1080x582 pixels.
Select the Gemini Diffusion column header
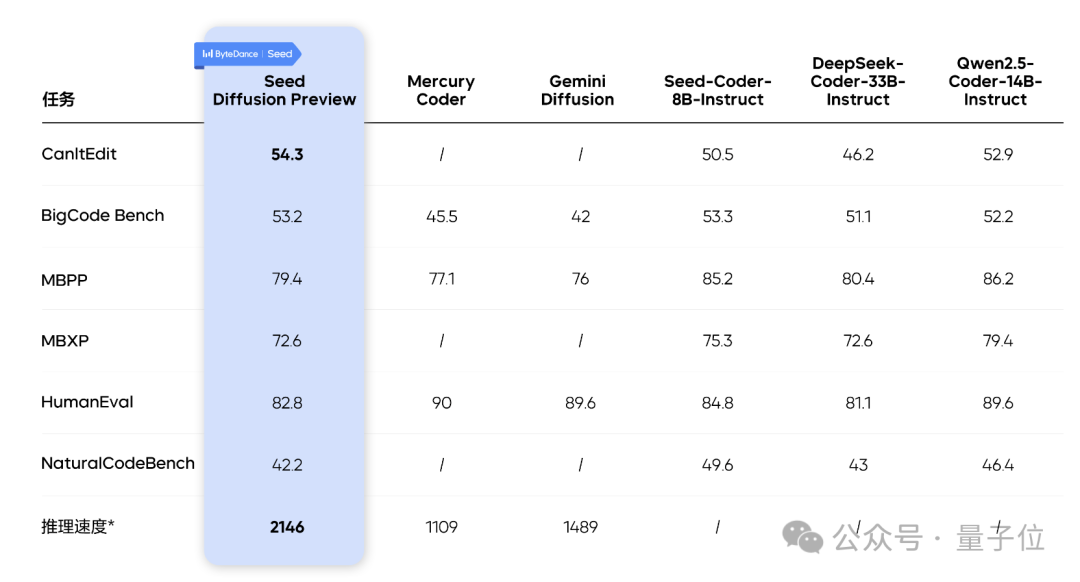tap(577, 90)
